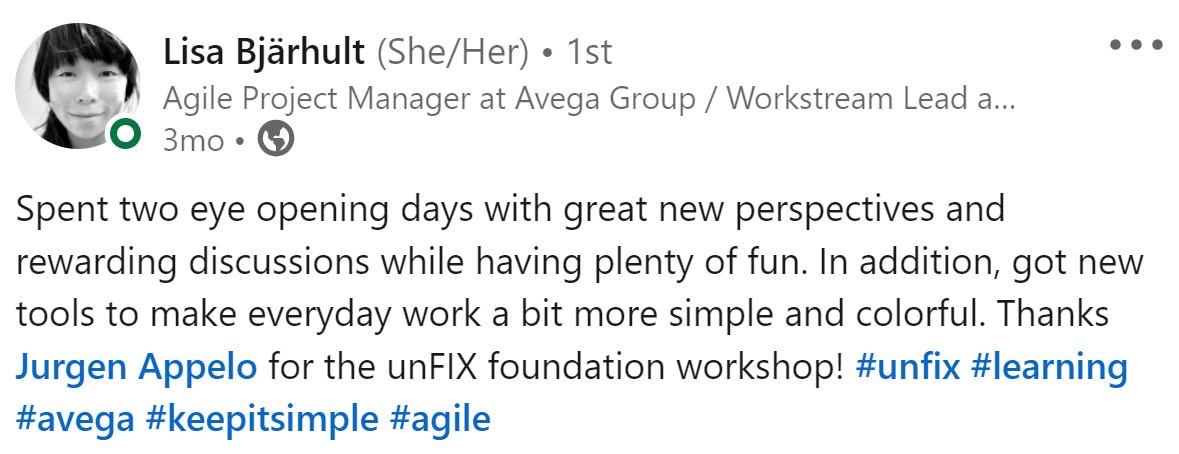Click the (She/Her) pronouns label
The width and height of the screenshot is (1179, 454).
click(x=453, y=53)
